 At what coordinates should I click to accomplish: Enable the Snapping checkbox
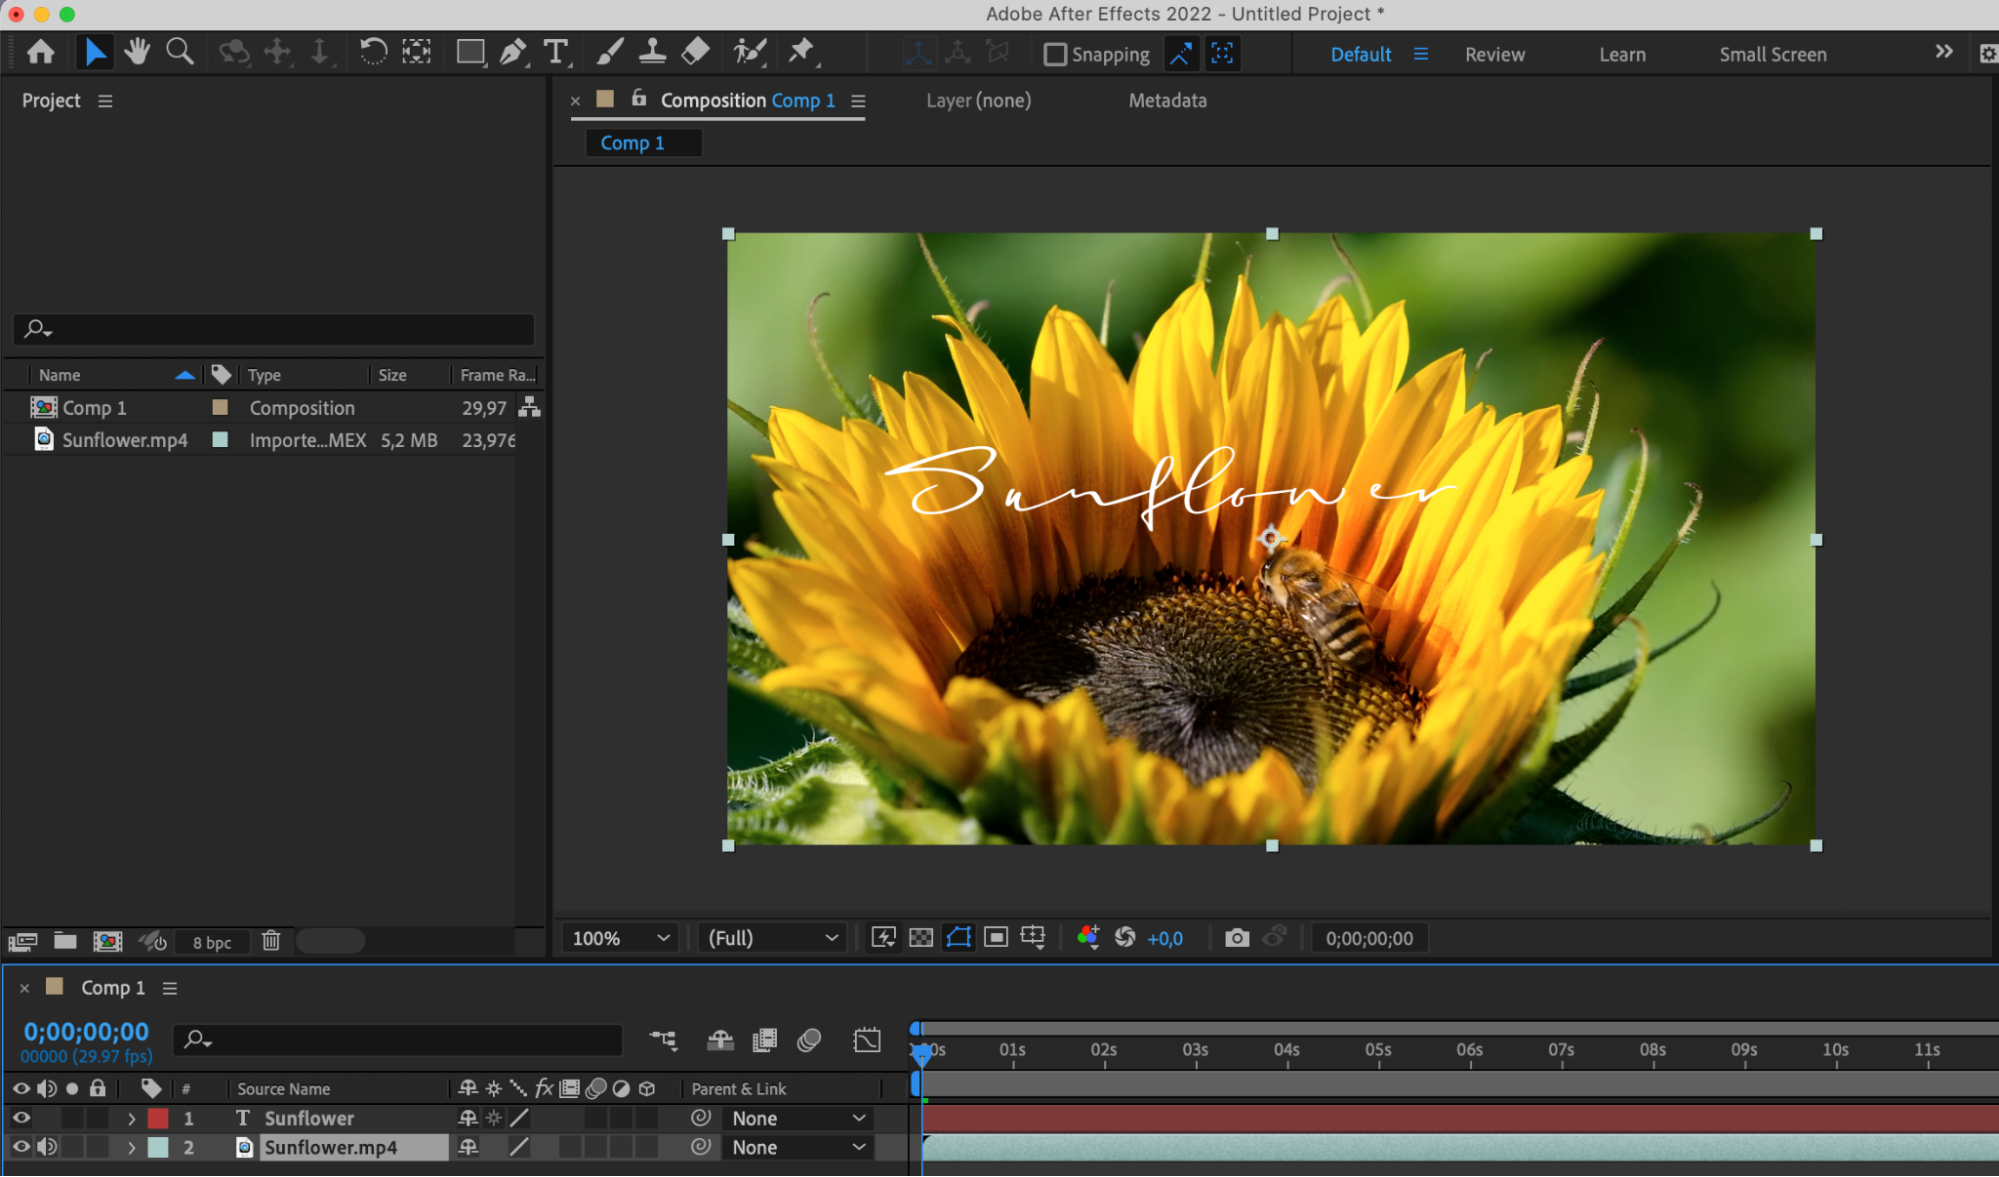[x=1055, y=54]
